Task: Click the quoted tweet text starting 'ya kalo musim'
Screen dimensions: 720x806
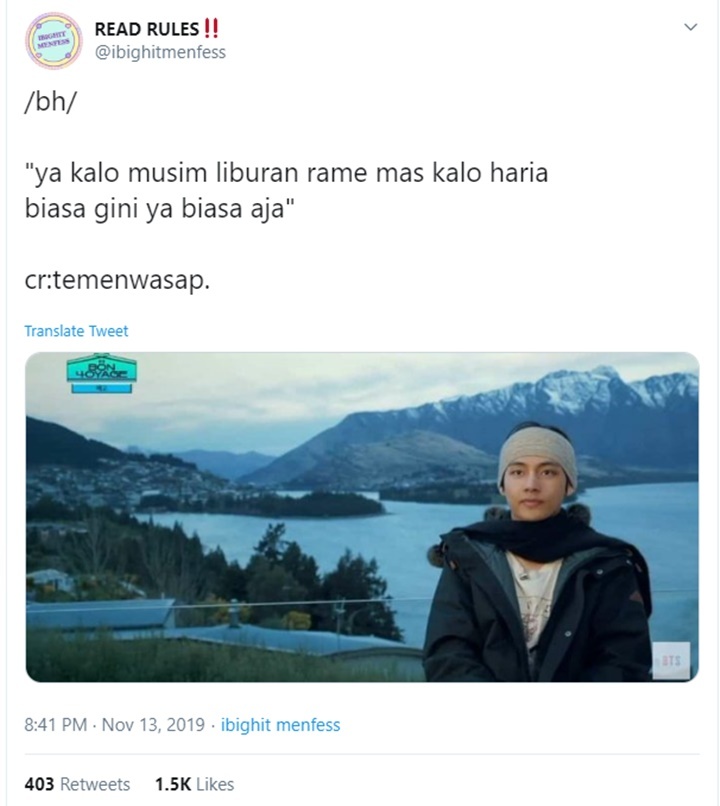Action: pyautogui.click(x=286, y=191)
